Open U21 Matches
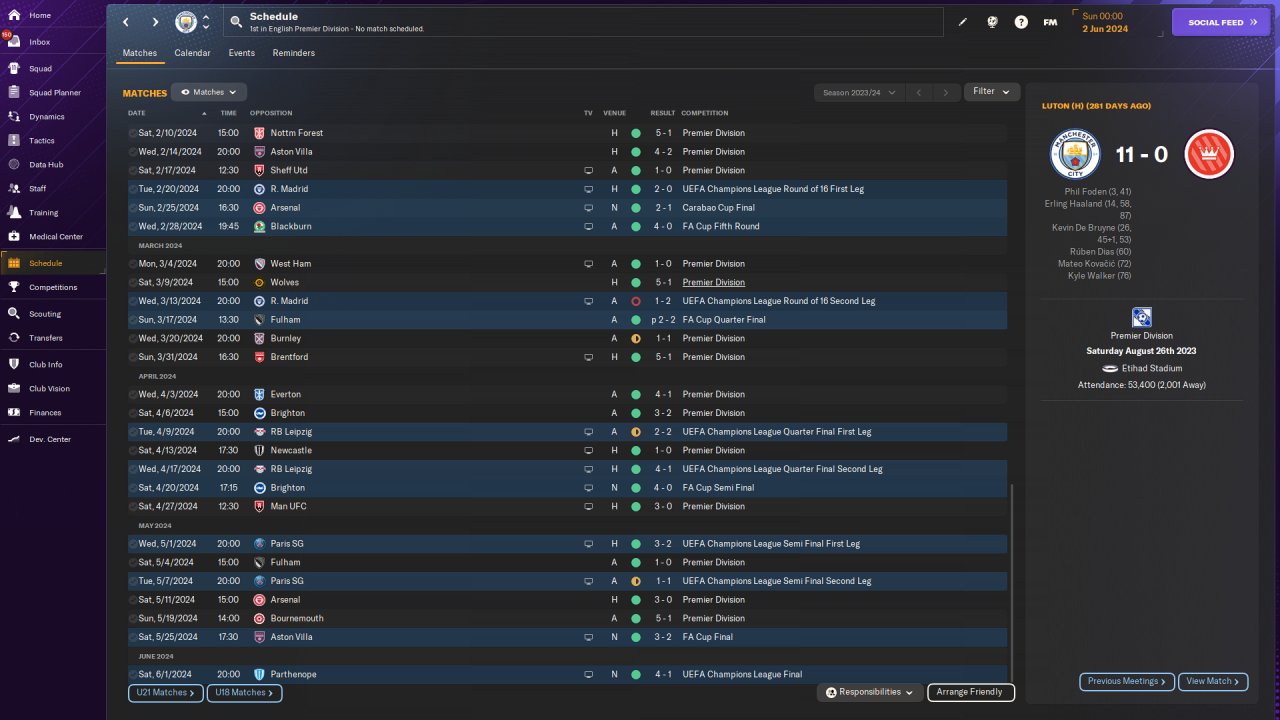The height and width of the screenshot is (720, 1280). tap(166, 693)
